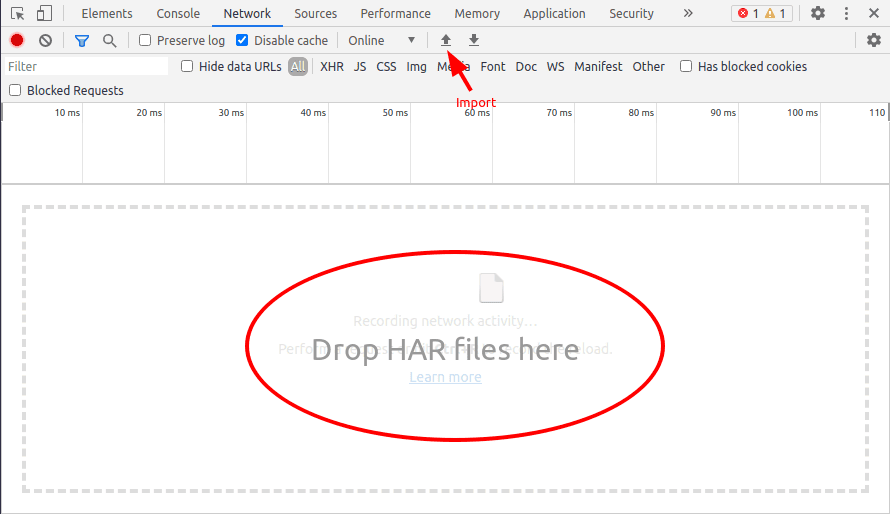The height and width of the screenshot is (514, 890).
Task: Open the Memory tab
Action: tap(477, 14)
